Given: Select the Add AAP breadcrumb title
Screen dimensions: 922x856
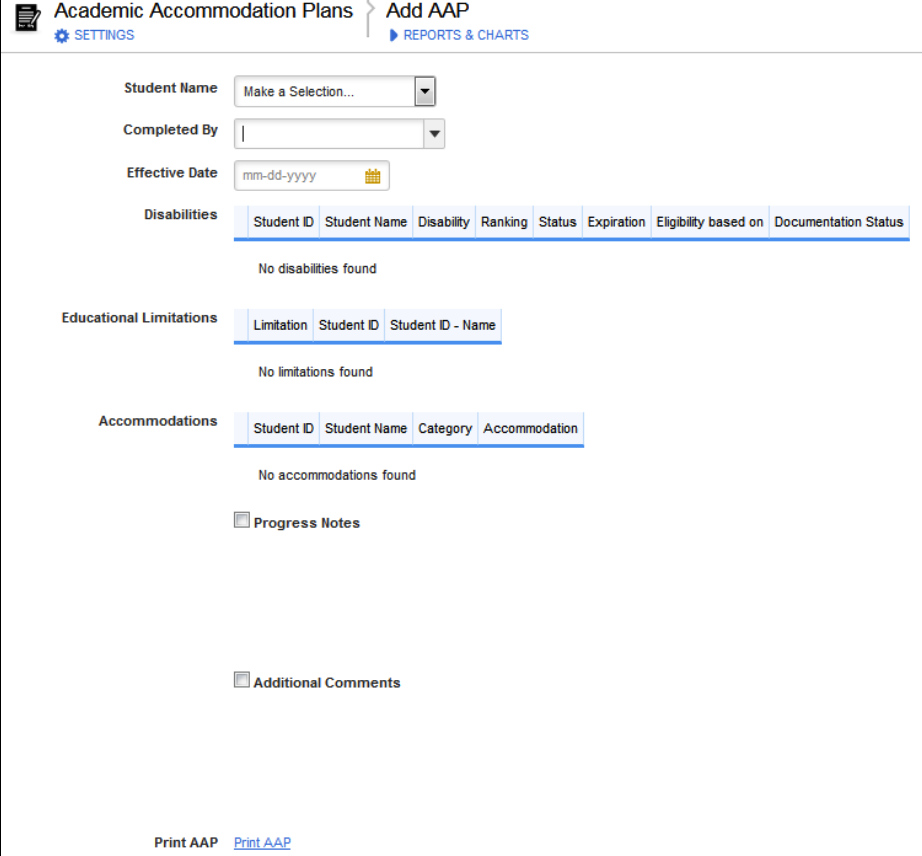Looking at the screenshot, I should point(427,11).
